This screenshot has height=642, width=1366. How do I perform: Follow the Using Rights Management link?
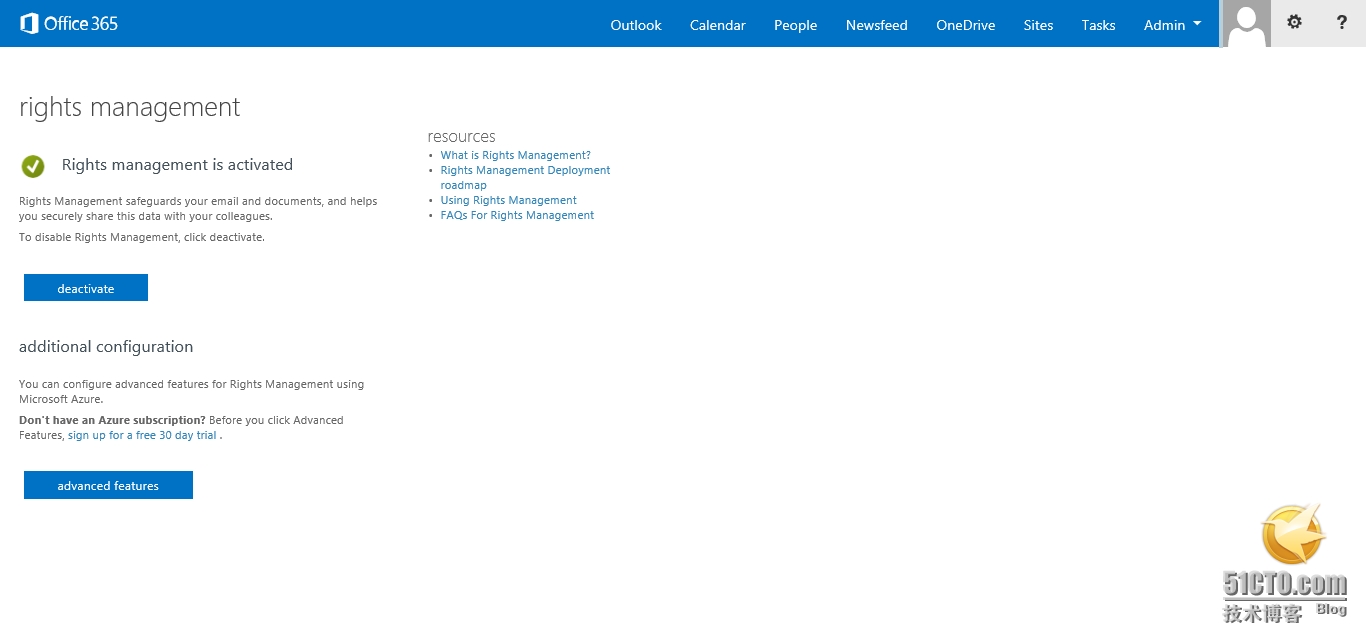pyautogui.click(x=508, y=200)
